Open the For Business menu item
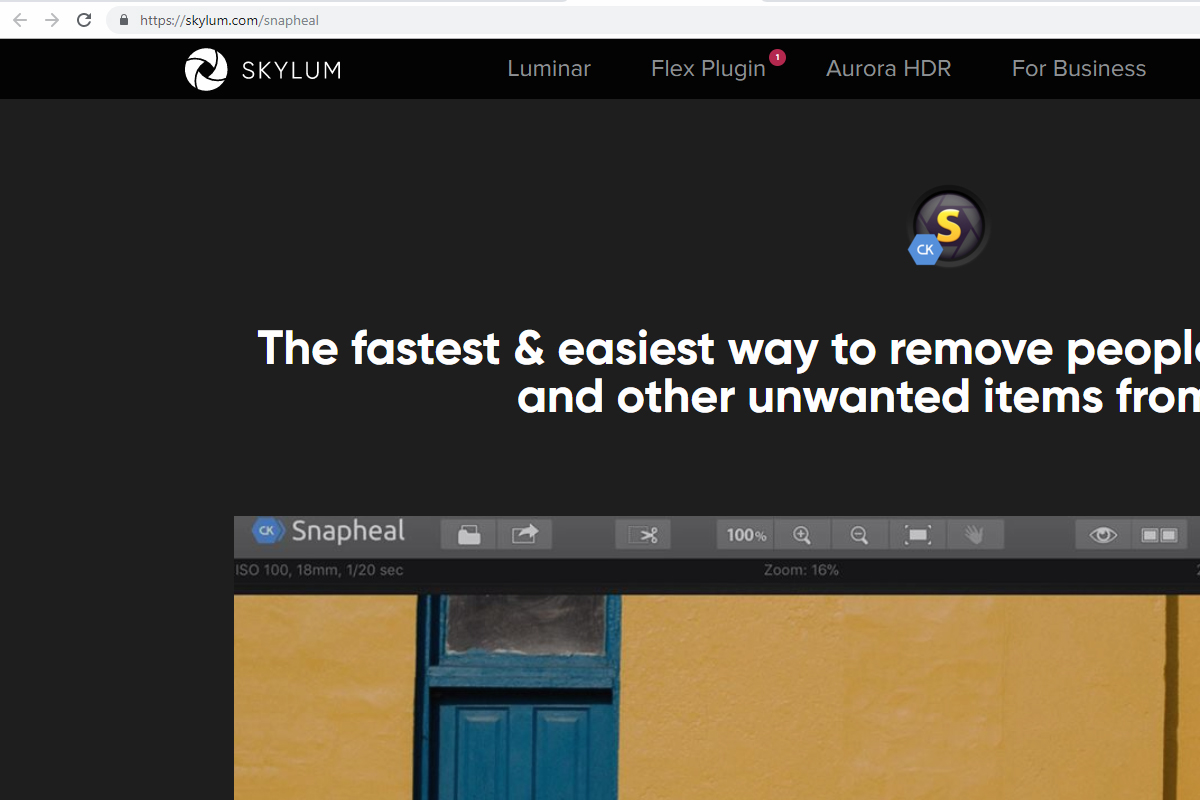Image resolution: width=1200 pixels, height=800 pixels. (x=1079, y=69)
